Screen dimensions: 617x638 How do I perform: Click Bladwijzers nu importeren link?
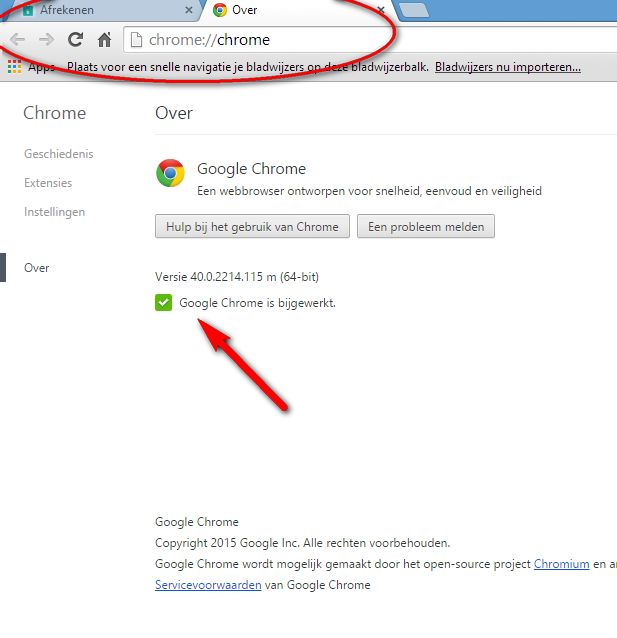(x=508, y=67)
